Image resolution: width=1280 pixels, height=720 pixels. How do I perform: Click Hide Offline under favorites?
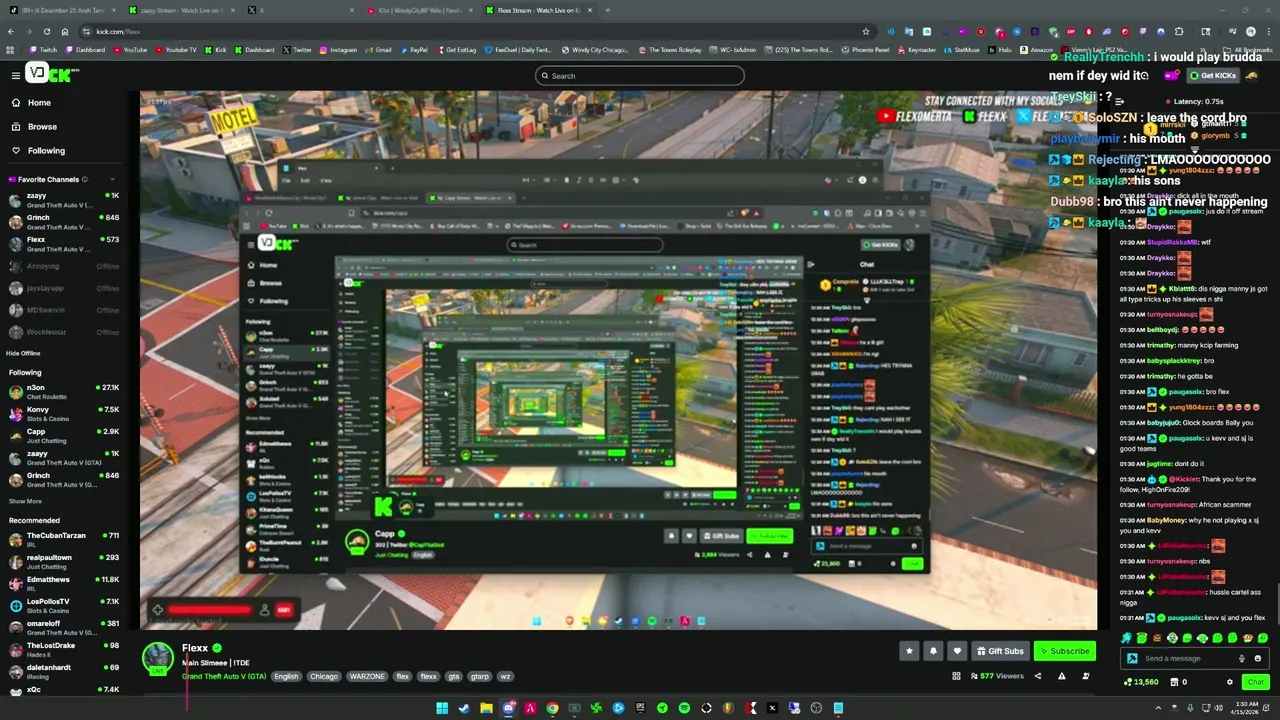23,353
